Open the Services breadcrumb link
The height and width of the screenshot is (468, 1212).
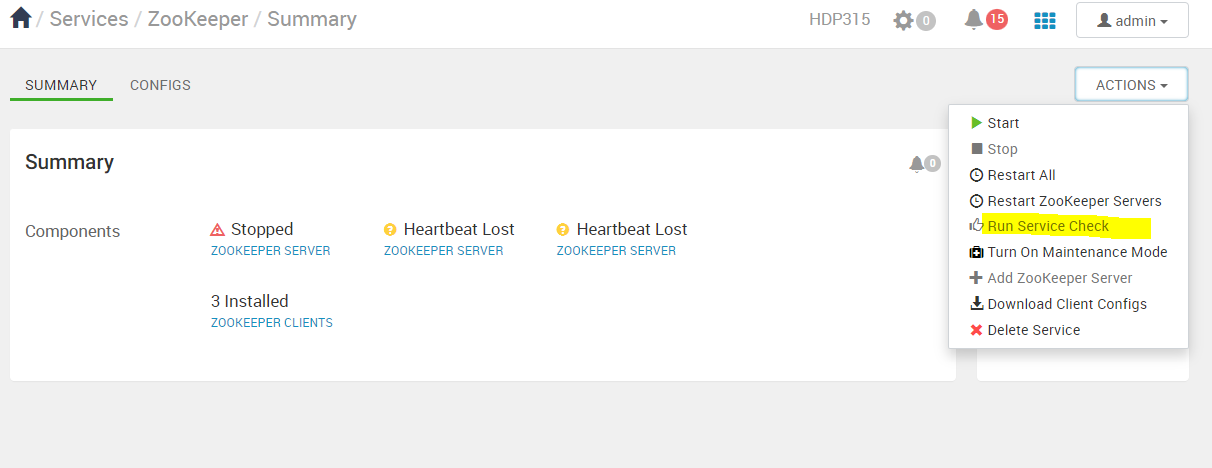click(88, 19)
